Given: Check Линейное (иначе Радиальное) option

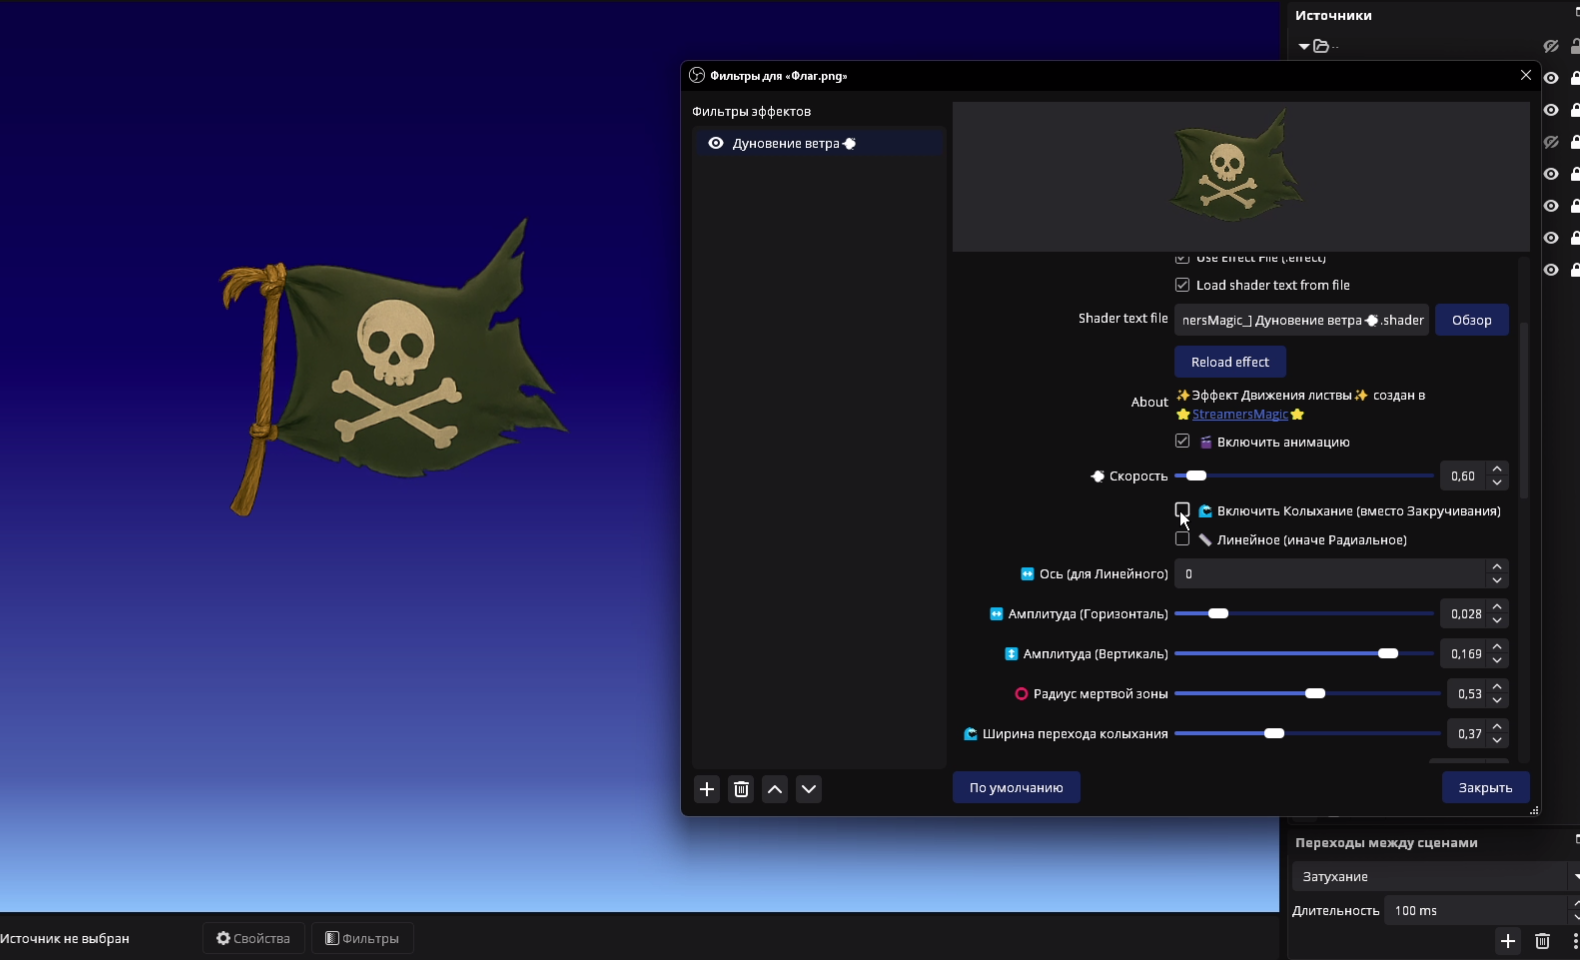Looking at the screenshot, I should click(x=1182, y=539).
